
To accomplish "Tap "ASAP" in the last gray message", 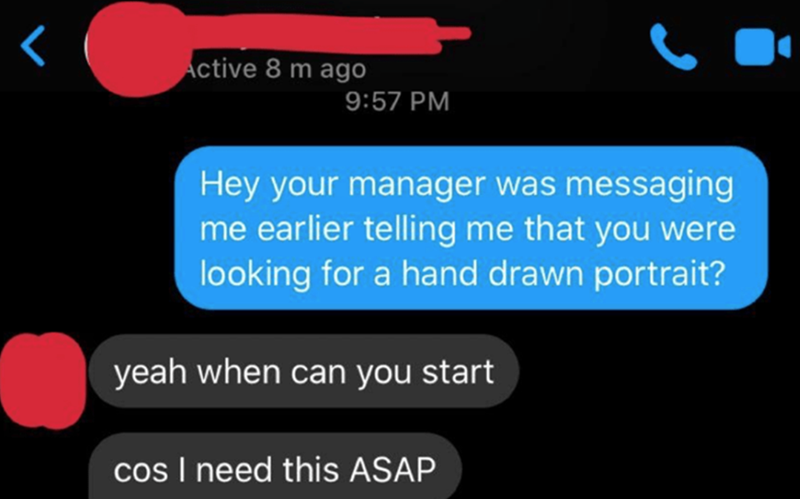I will click(392, 469).
